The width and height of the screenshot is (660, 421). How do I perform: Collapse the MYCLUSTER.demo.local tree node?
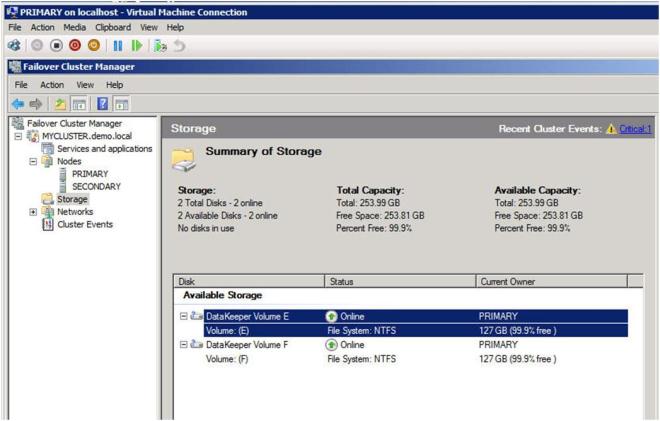tap(21, 136)
